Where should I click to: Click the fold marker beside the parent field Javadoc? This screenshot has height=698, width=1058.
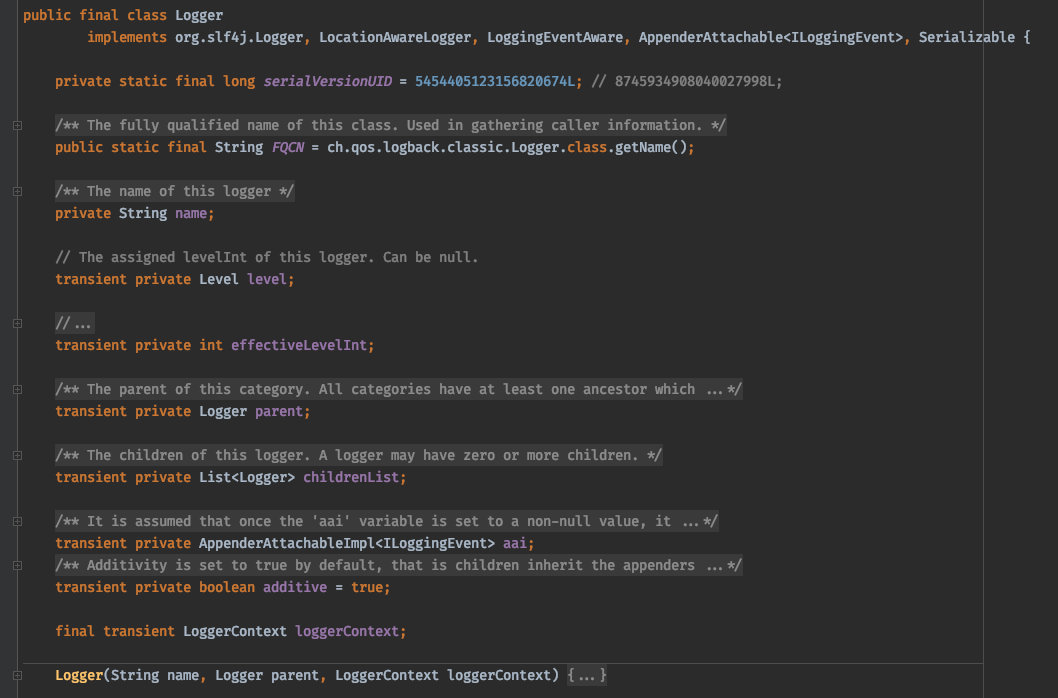tap(16, 389)
